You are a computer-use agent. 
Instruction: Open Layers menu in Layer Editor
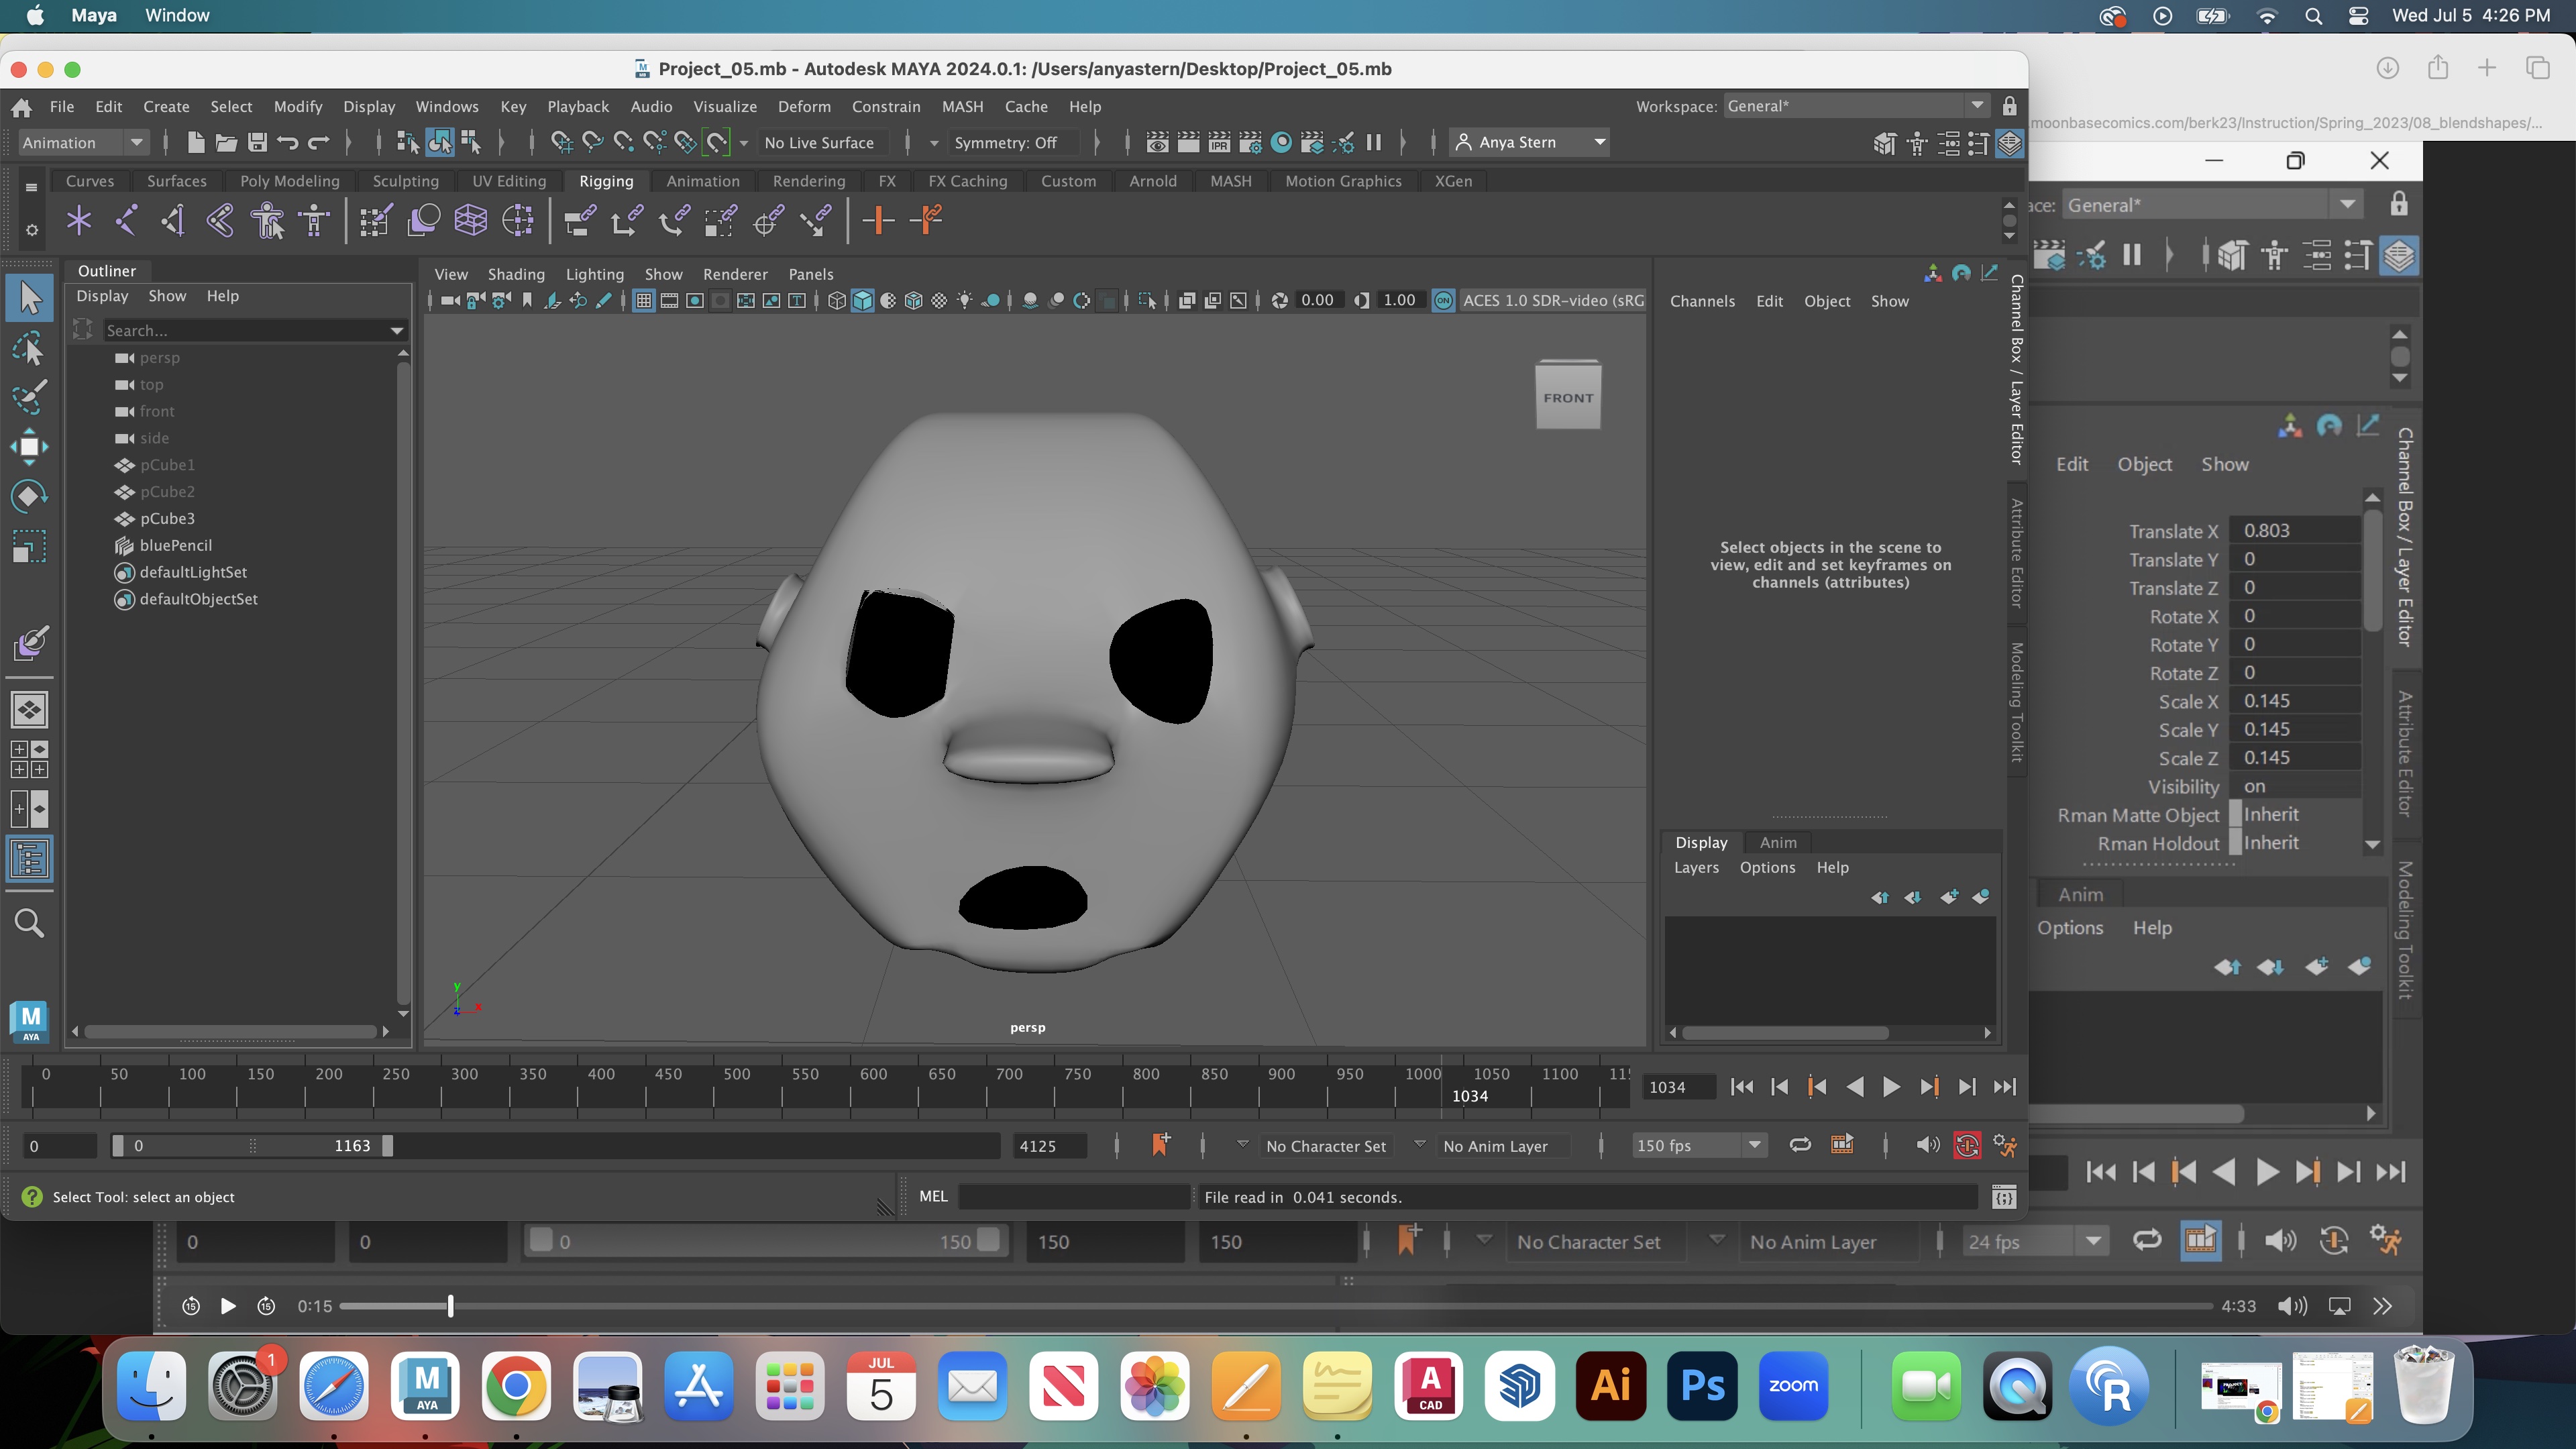click(1696, 868)
